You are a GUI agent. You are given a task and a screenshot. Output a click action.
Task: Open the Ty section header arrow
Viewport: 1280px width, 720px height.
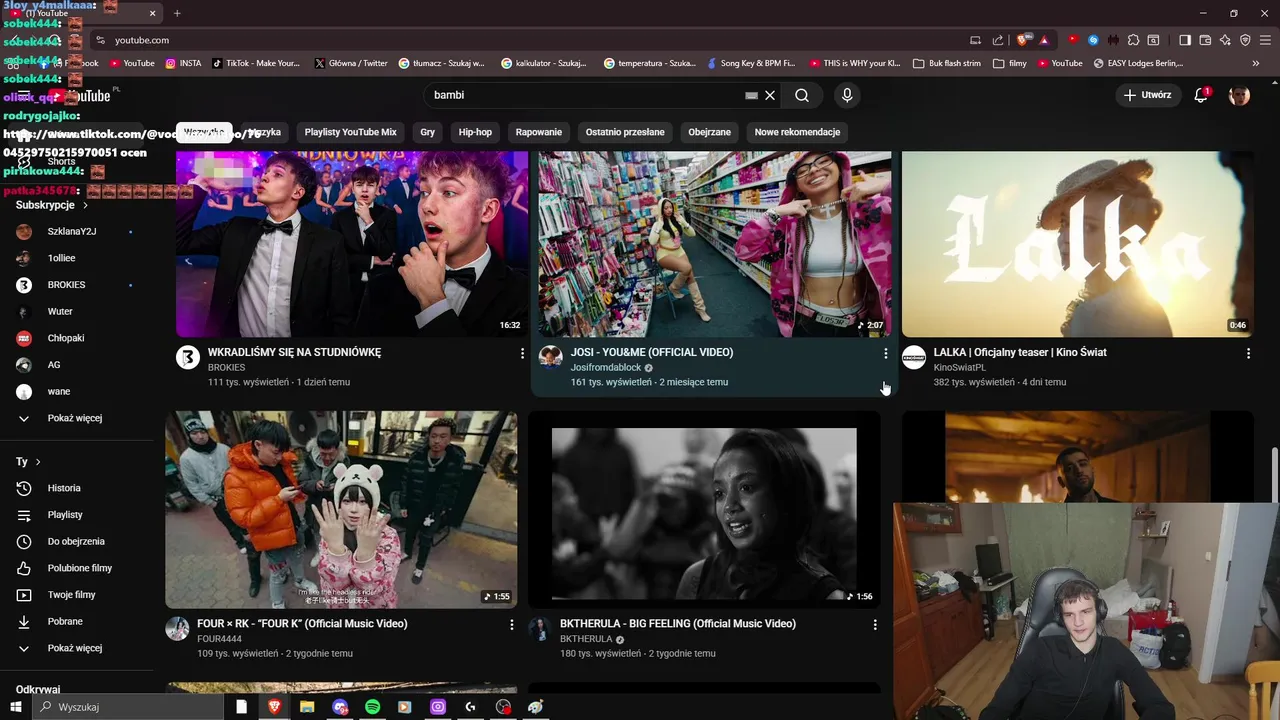click(x=38, y=462)
